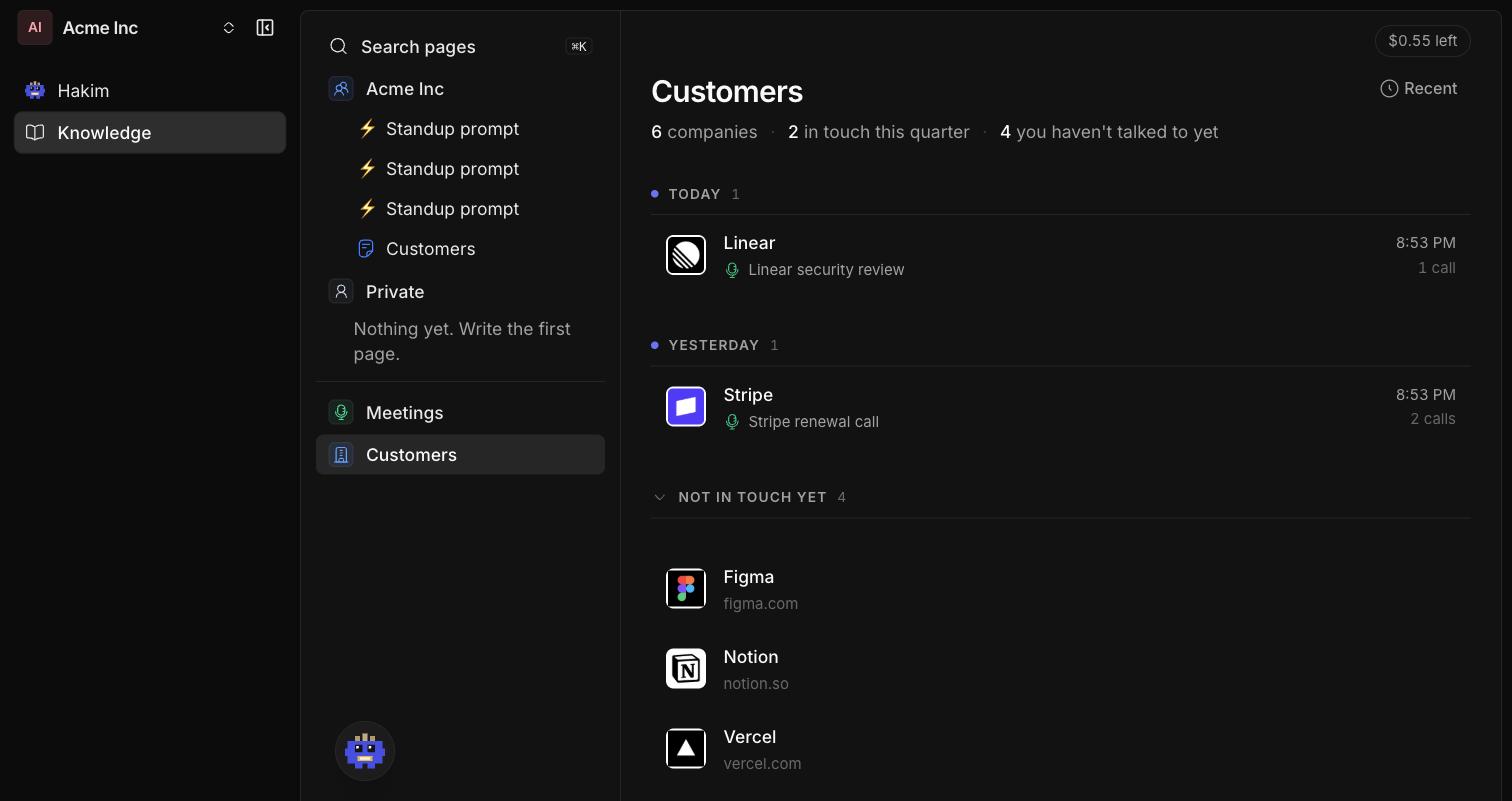Click the Linear logo
This screenshot has height=801, width=1512.
(x=686, y=255)
